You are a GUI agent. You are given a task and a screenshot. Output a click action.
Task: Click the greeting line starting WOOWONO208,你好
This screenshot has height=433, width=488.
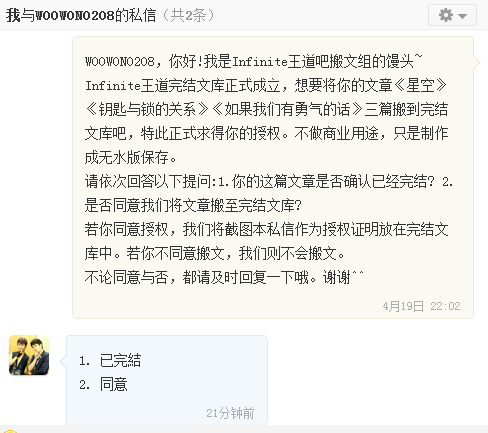tap(254, 61)
